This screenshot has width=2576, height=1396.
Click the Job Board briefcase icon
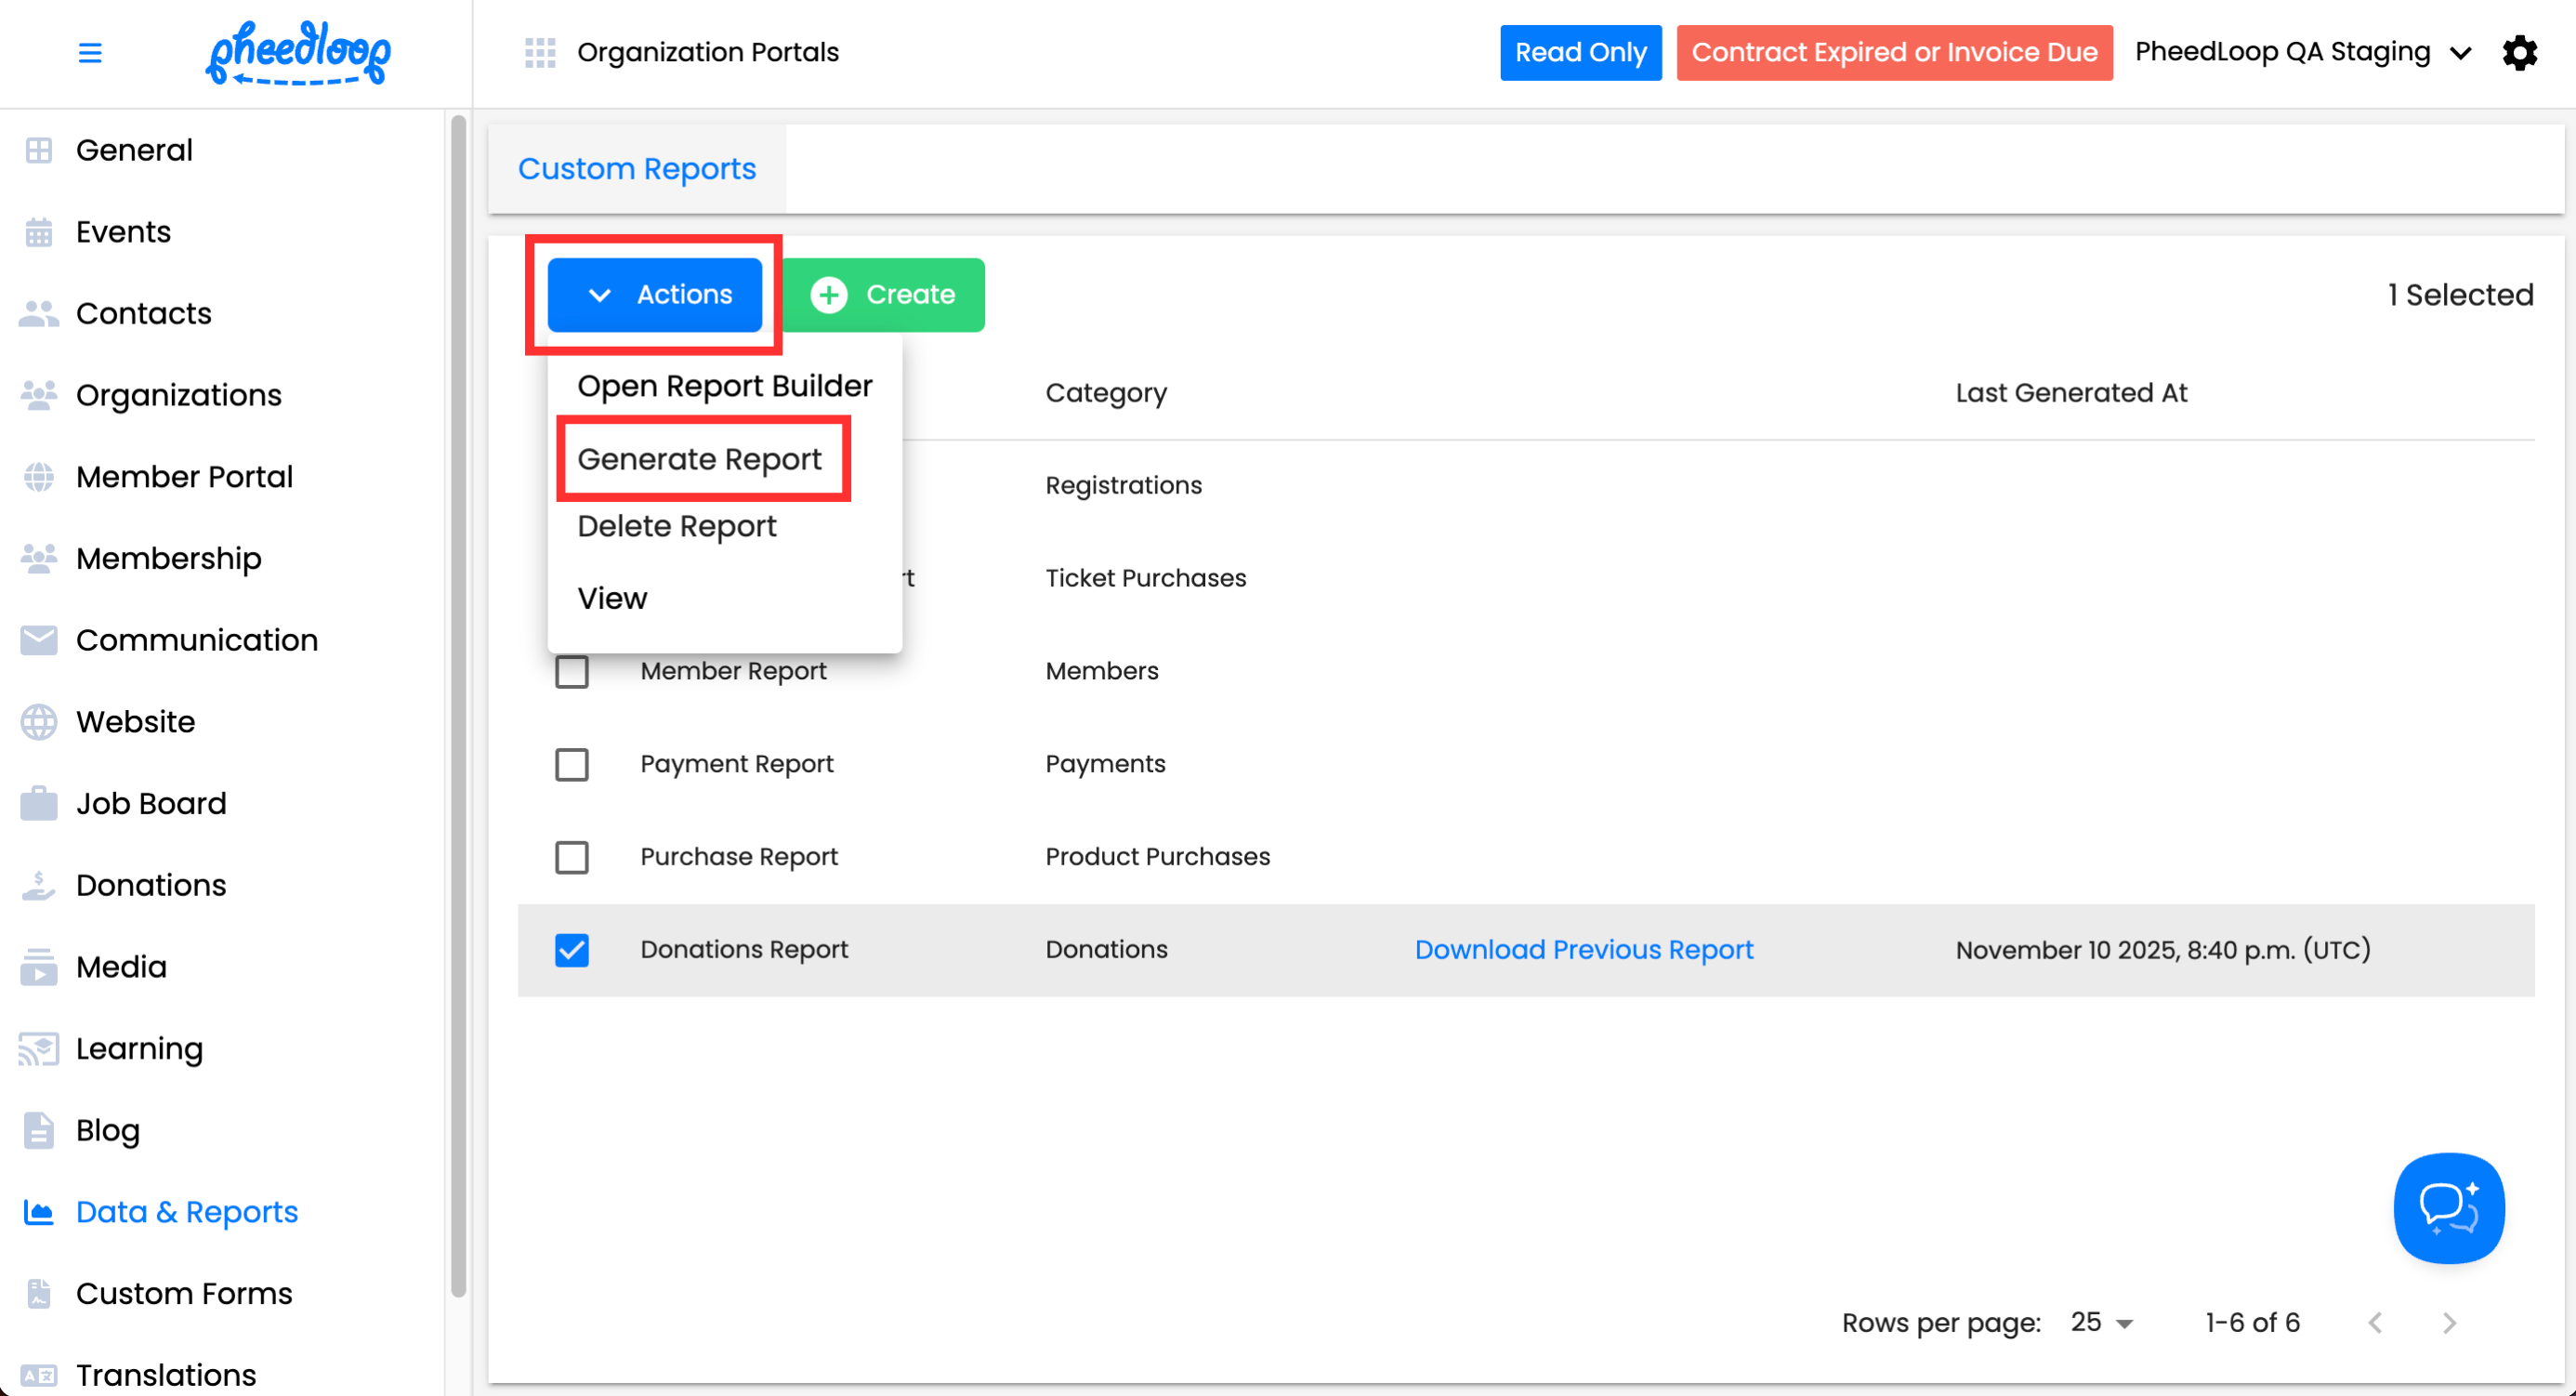[x=39, y=803]
